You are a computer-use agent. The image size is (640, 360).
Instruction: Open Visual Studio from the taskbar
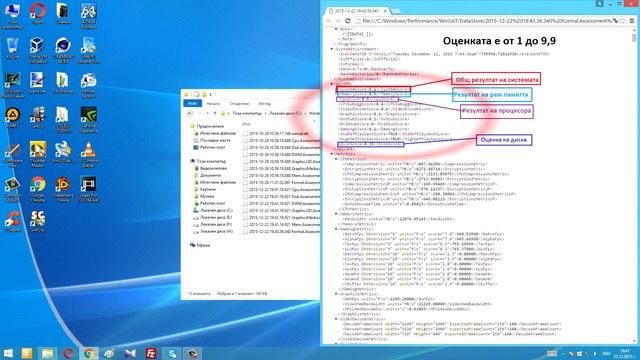130,353
